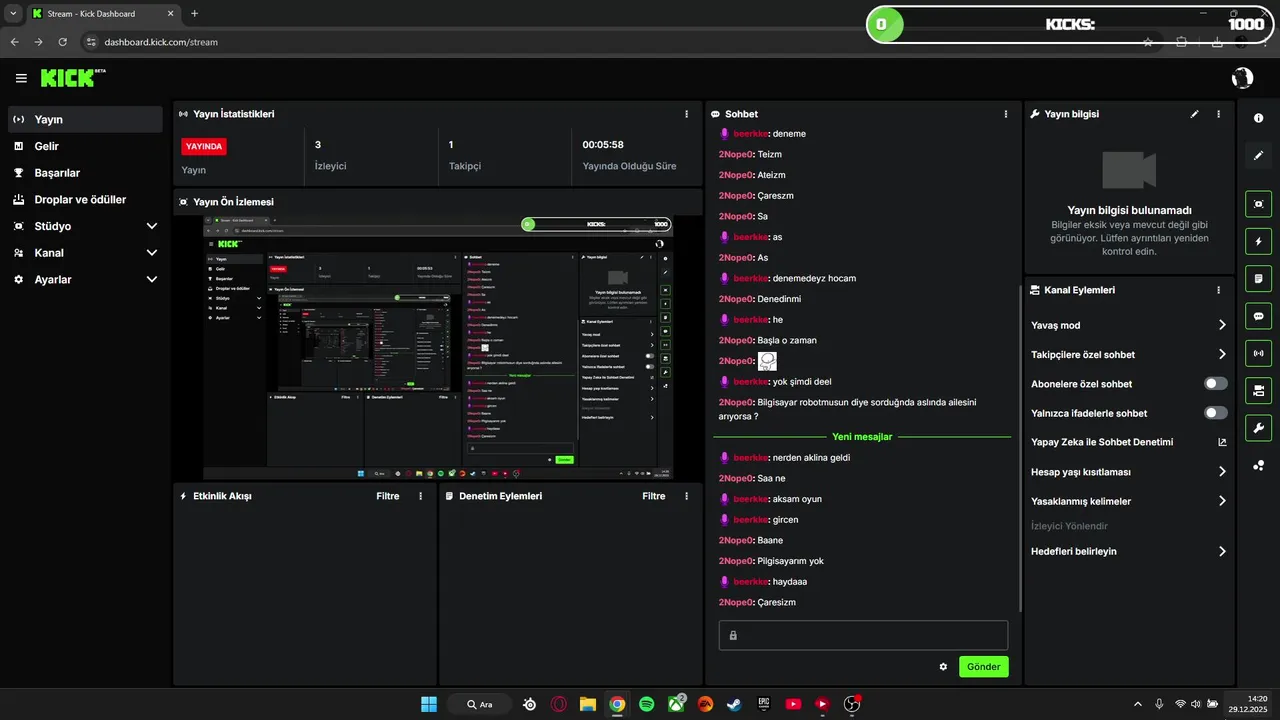Click emote image in 2Nope0's message
This screenshot has width=1280, height=720.
tap(767, 361)
